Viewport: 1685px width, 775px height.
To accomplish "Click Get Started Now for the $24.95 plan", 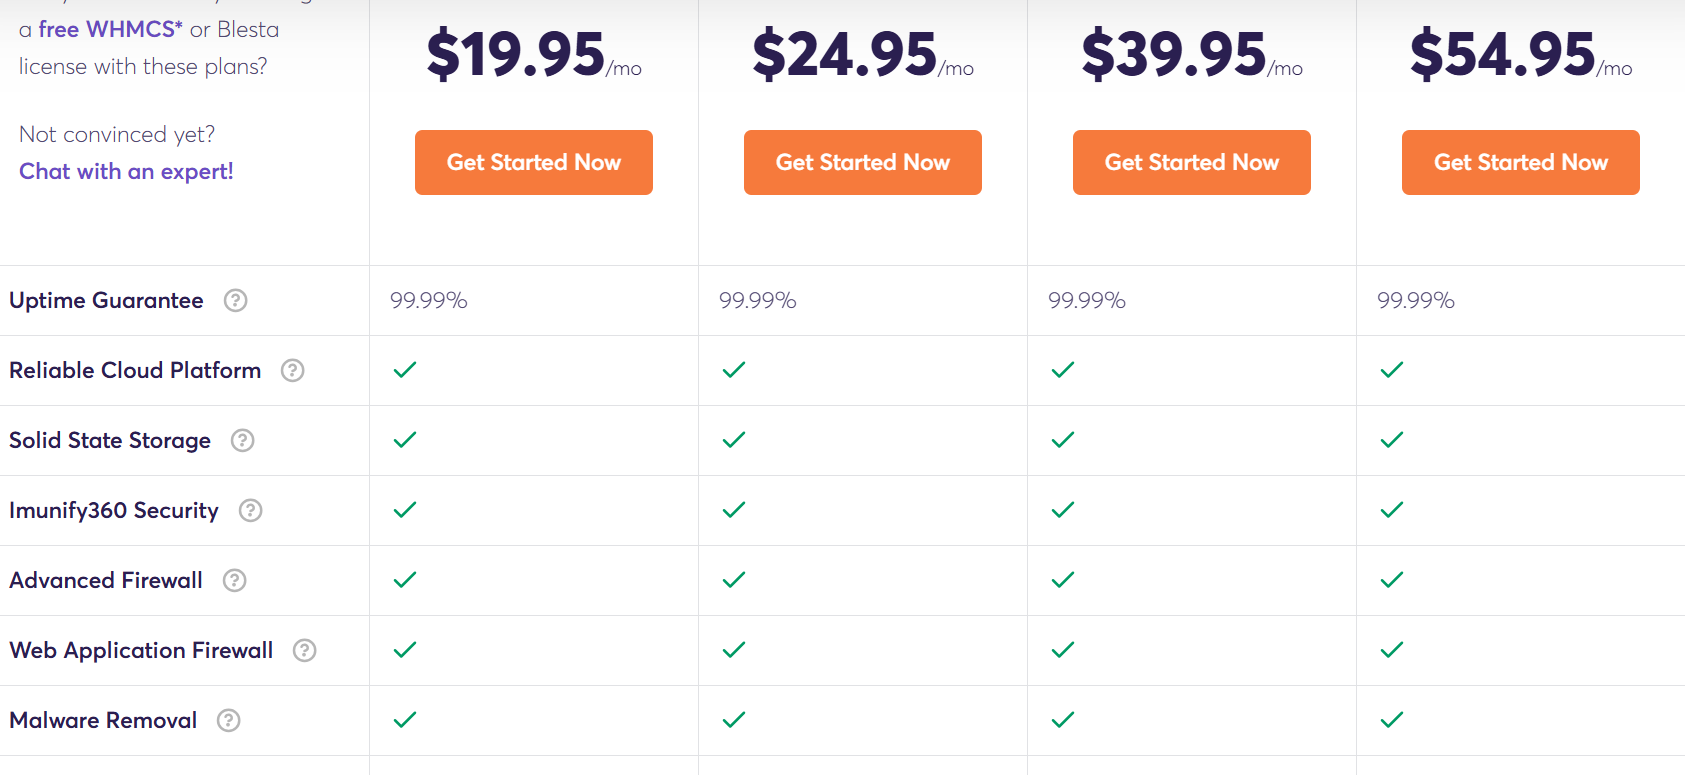I will click(x=862, y=162).
